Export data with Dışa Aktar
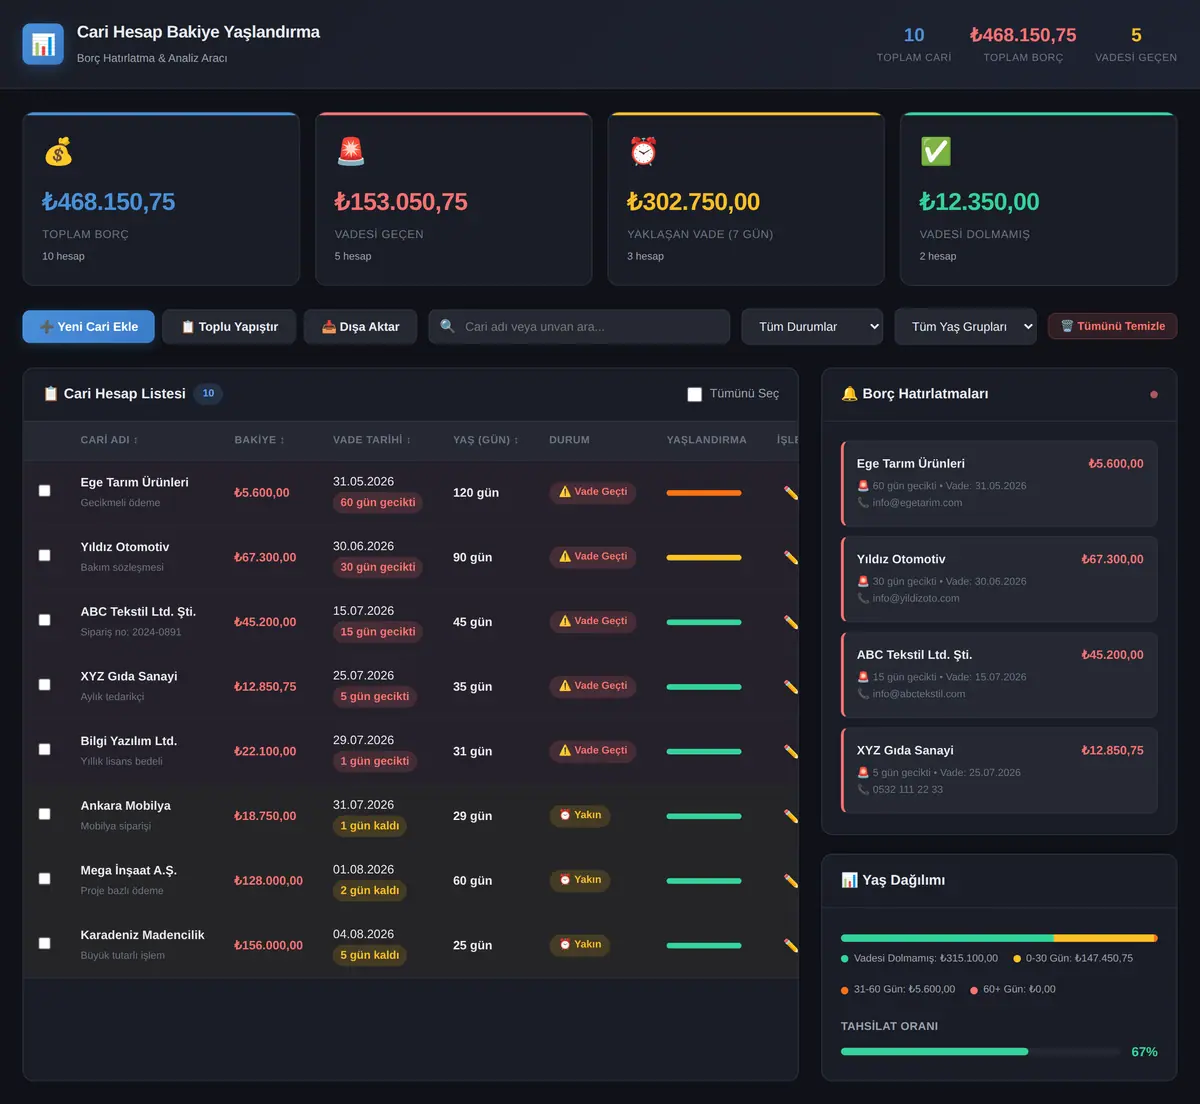1200x1104 pixels. [x=360, y=327]
